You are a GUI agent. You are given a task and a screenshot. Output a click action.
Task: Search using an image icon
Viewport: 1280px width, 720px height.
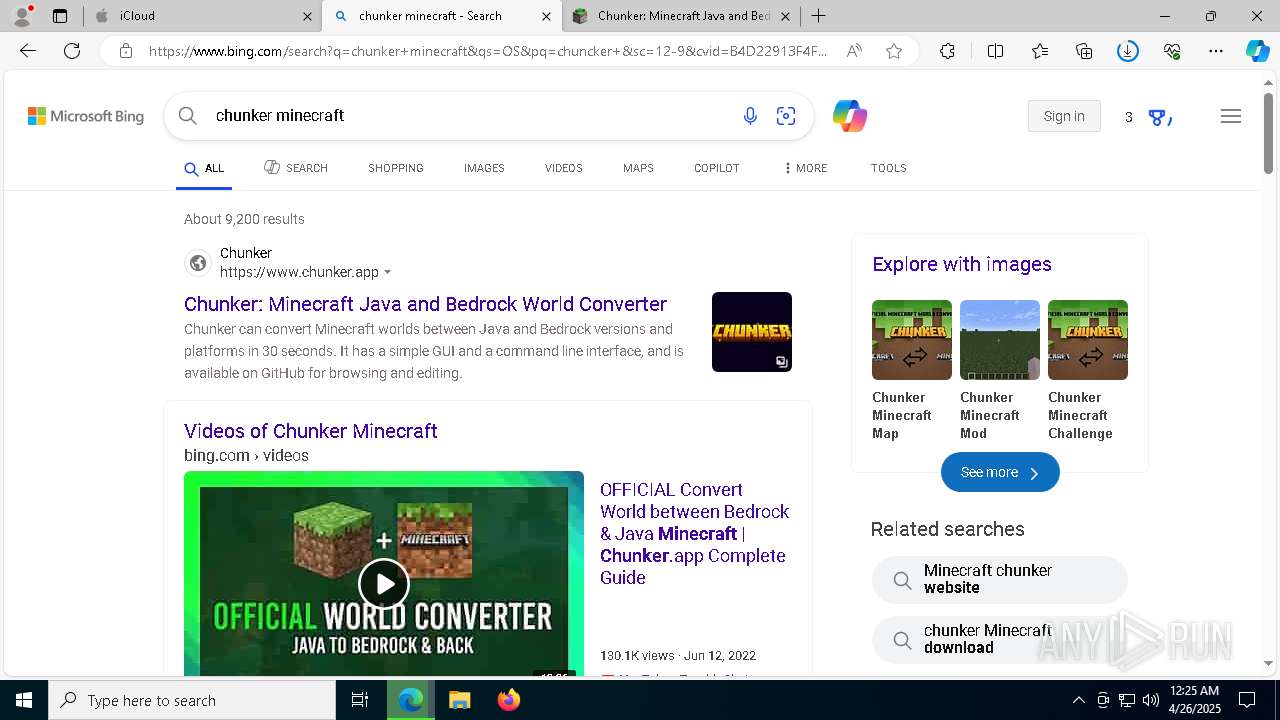pos(786,116)
